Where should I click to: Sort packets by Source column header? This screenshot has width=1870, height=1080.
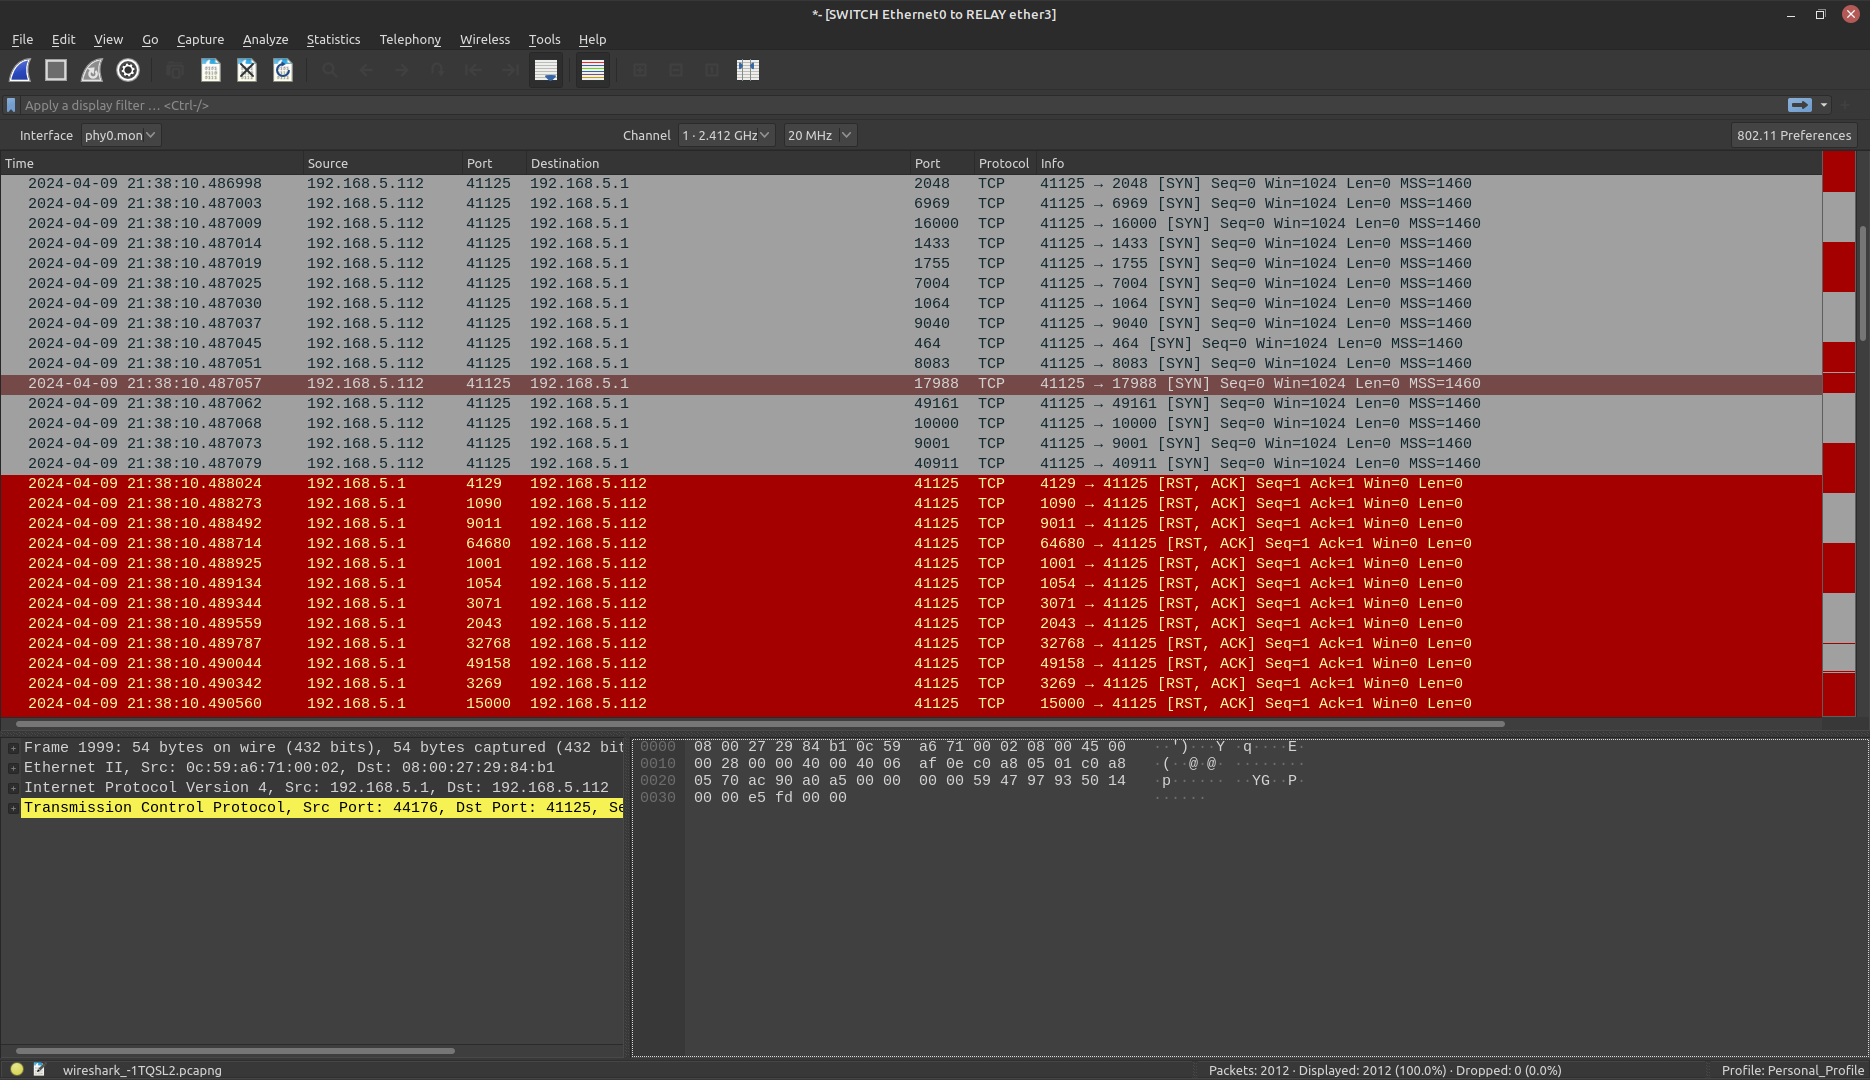(382, 163)
